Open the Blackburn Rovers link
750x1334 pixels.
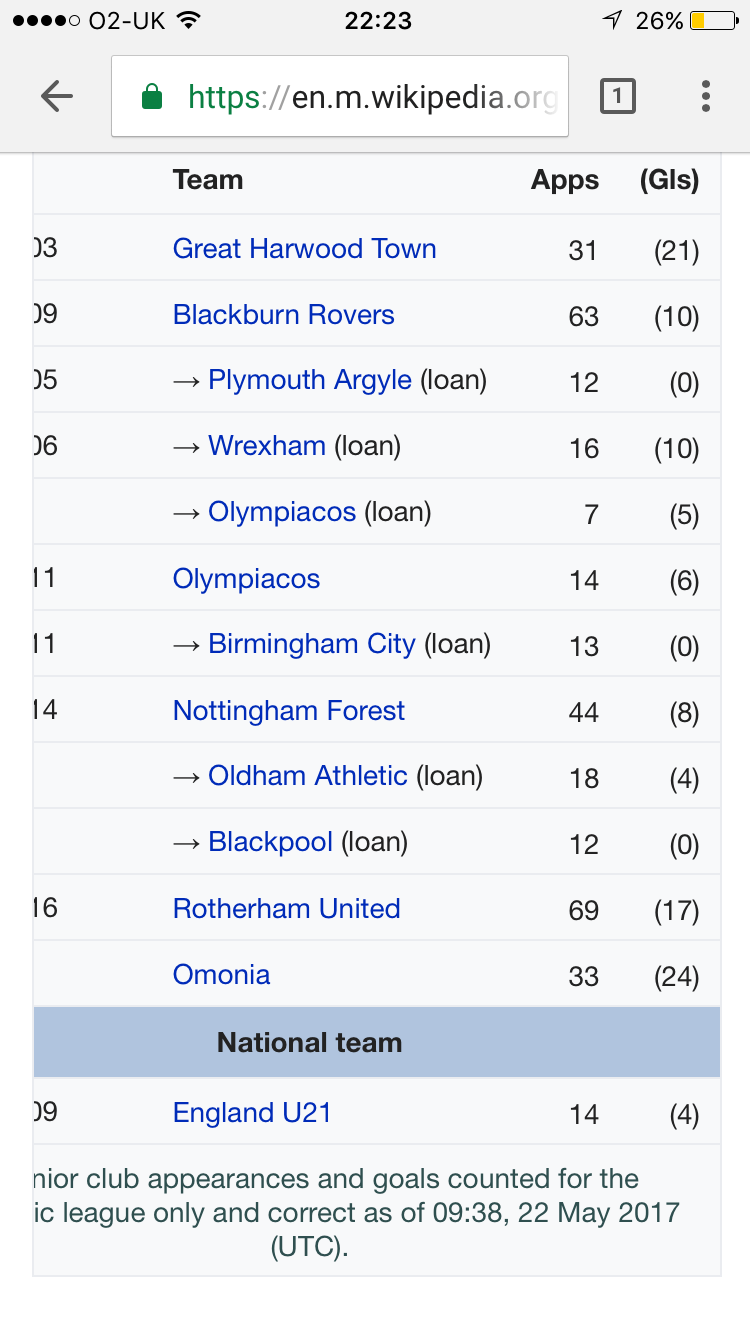click(283, 314)
